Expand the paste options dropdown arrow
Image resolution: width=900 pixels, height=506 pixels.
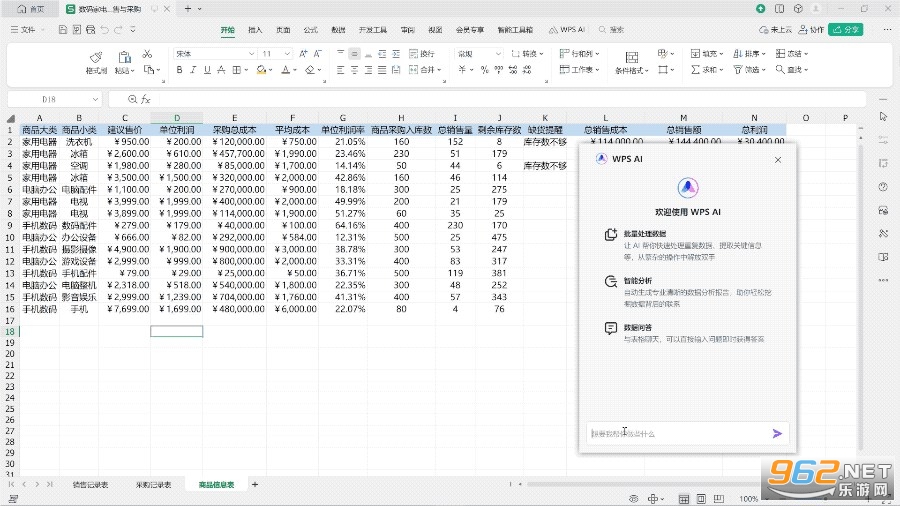pyautogui.click(x=133, y=71)
